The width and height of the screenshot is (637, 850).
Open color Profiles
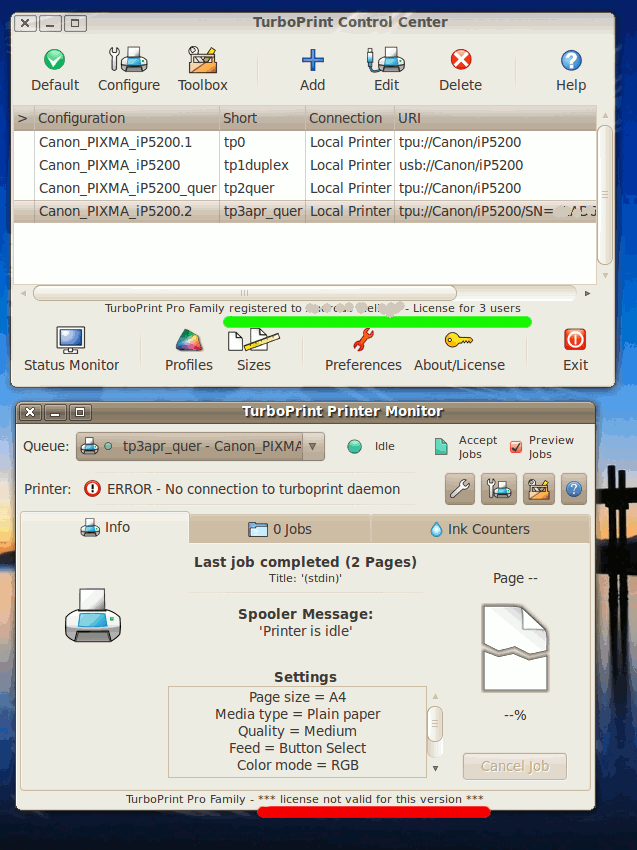(x=188, y=350)
